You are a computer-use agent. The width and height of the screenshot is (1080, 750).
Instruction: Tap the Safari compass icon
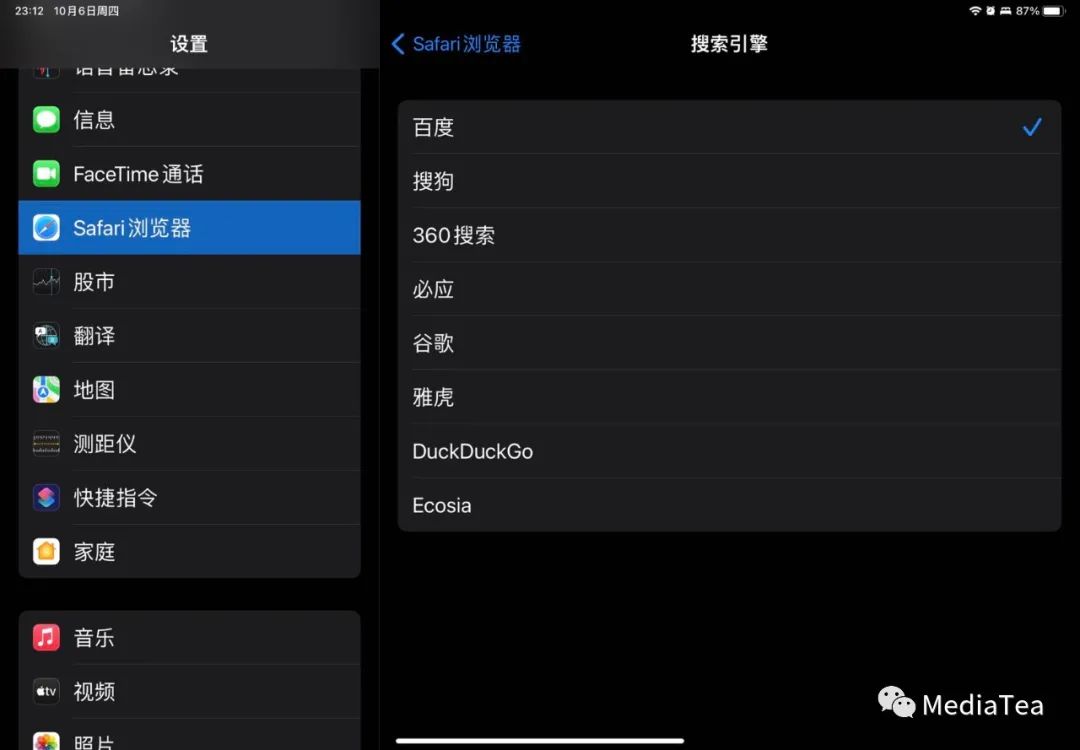46,227
